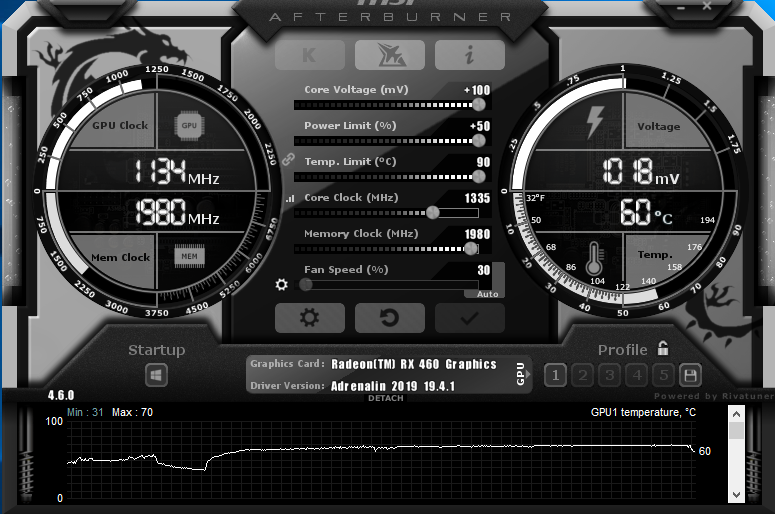
Task: Click Radeon(TM) RX 460 Graphics card name
Action: coord(414,364)
